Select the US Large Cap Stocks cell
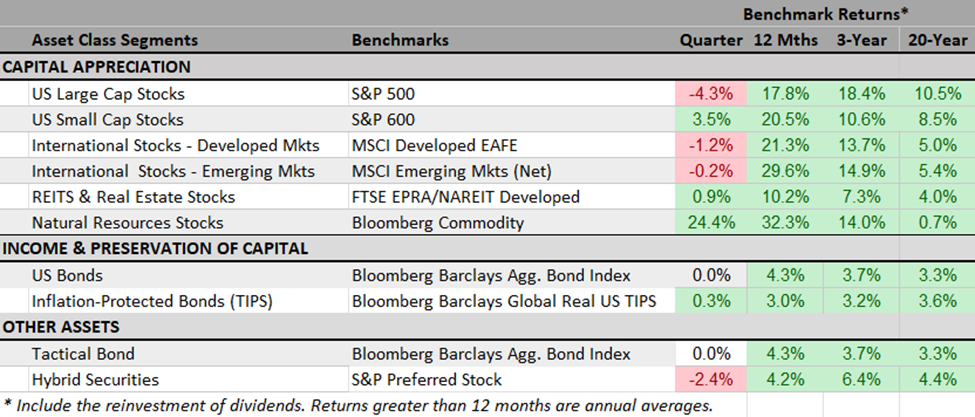975x417 pixels. [x=108, y=95]
